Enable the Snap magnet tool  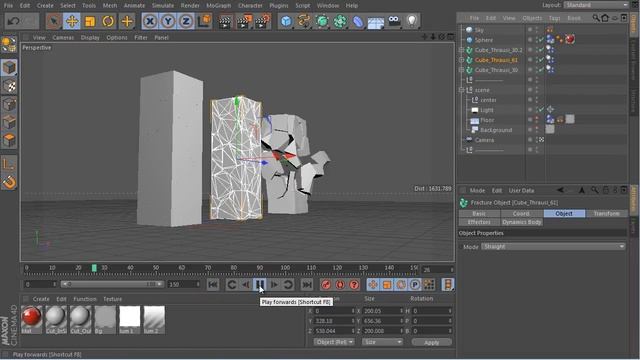[x=9, y=182]
